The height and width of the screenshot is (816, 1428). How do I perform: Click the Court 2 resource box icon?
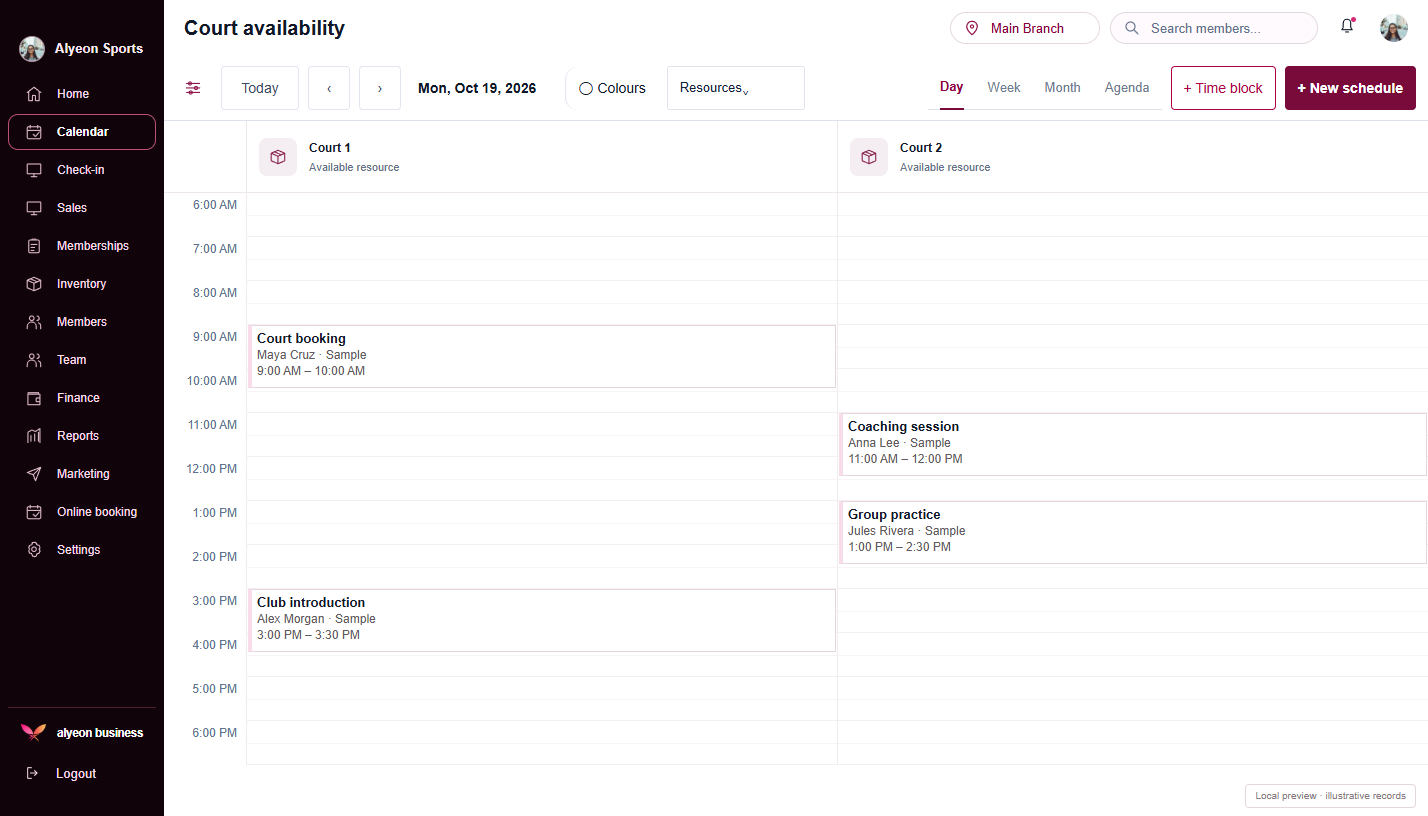[869, 157]
